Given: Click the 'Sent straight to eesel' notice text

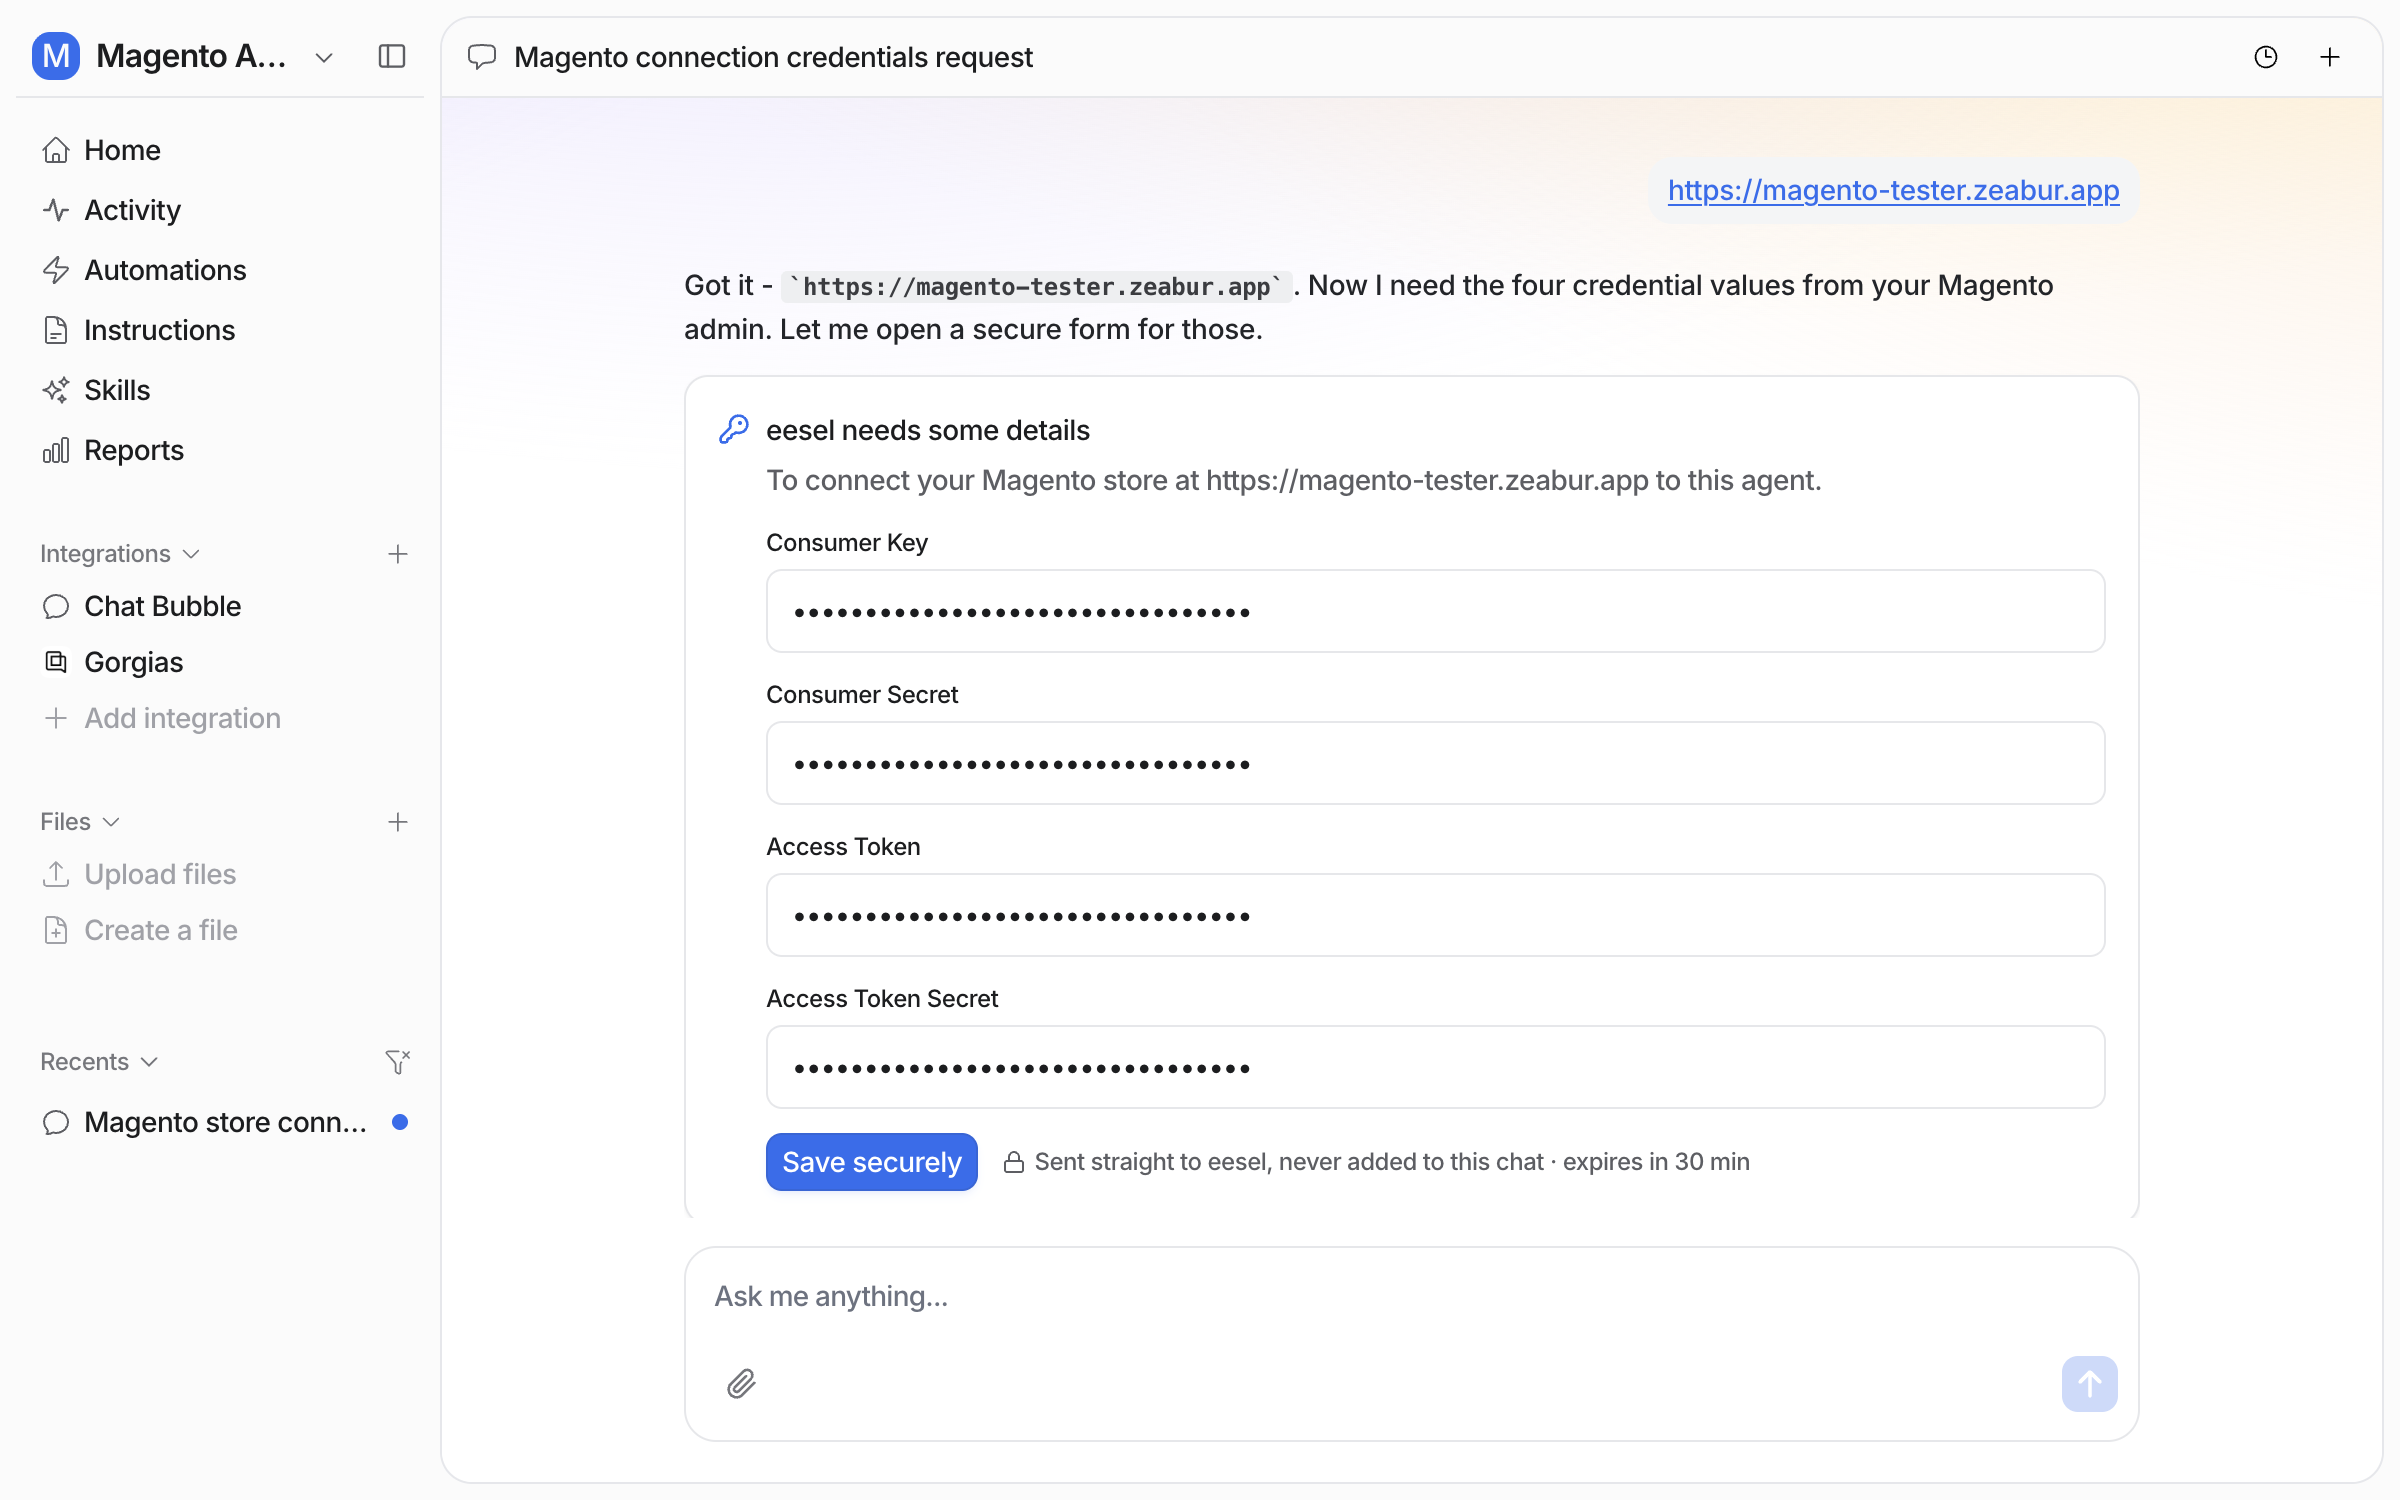Looking at the screenshot, I should (1392, 1162).
